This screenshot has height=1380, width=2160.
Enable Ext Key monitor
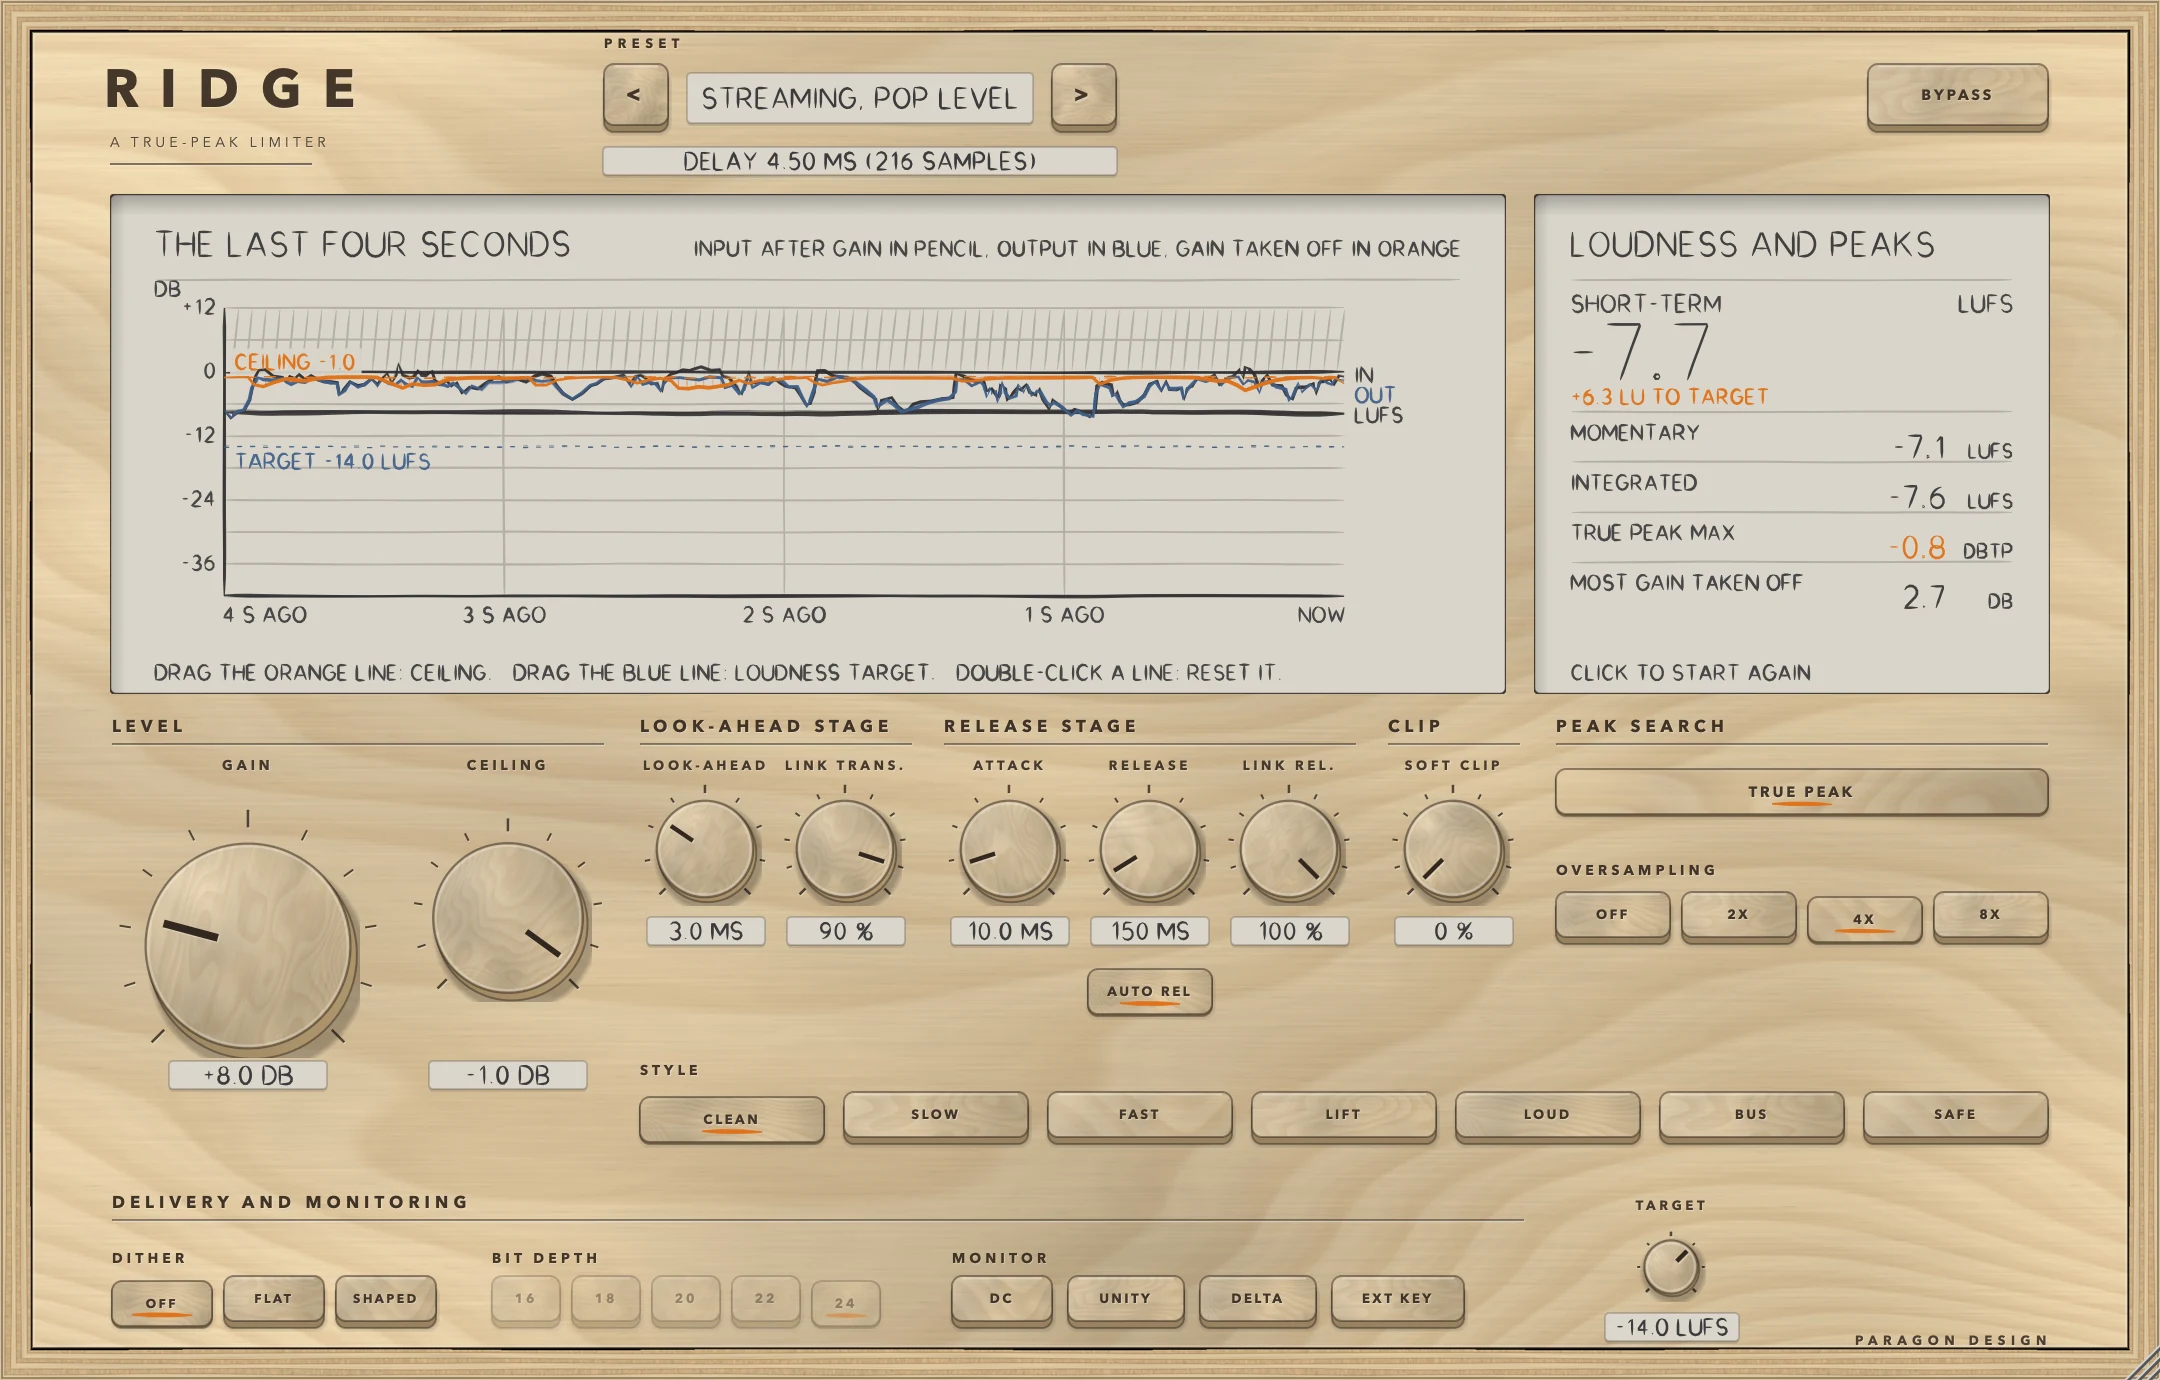(1397, 1299)
